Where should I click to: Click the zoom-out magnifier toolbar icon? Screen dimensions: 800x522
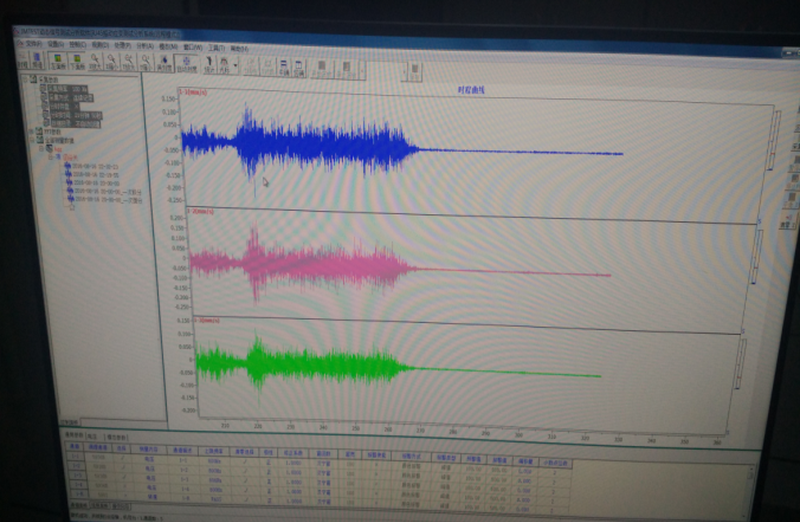coord(112,62)
